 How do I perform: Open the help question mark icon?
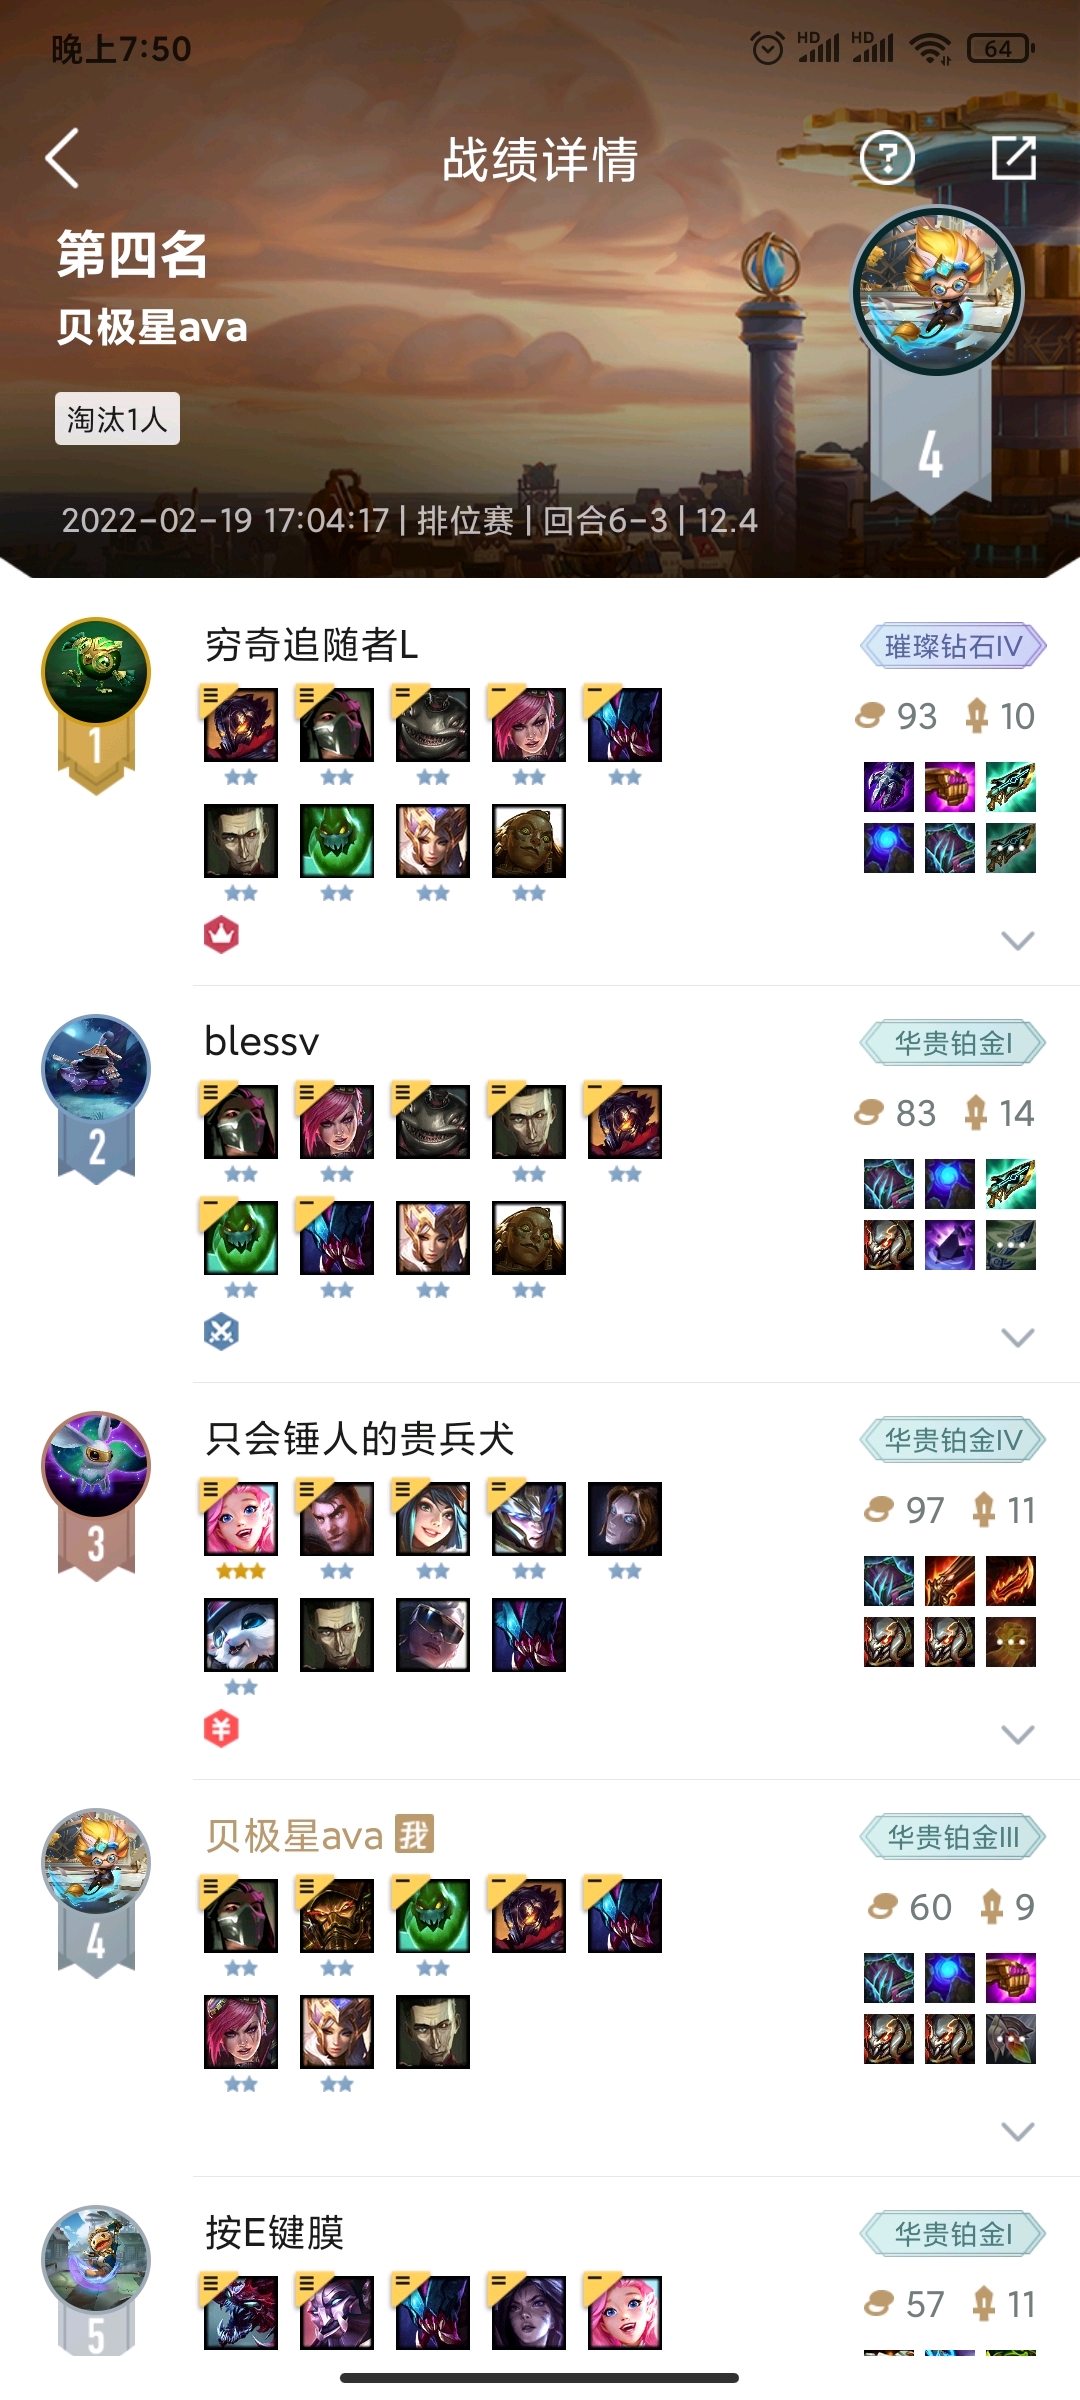click(887, 158)
